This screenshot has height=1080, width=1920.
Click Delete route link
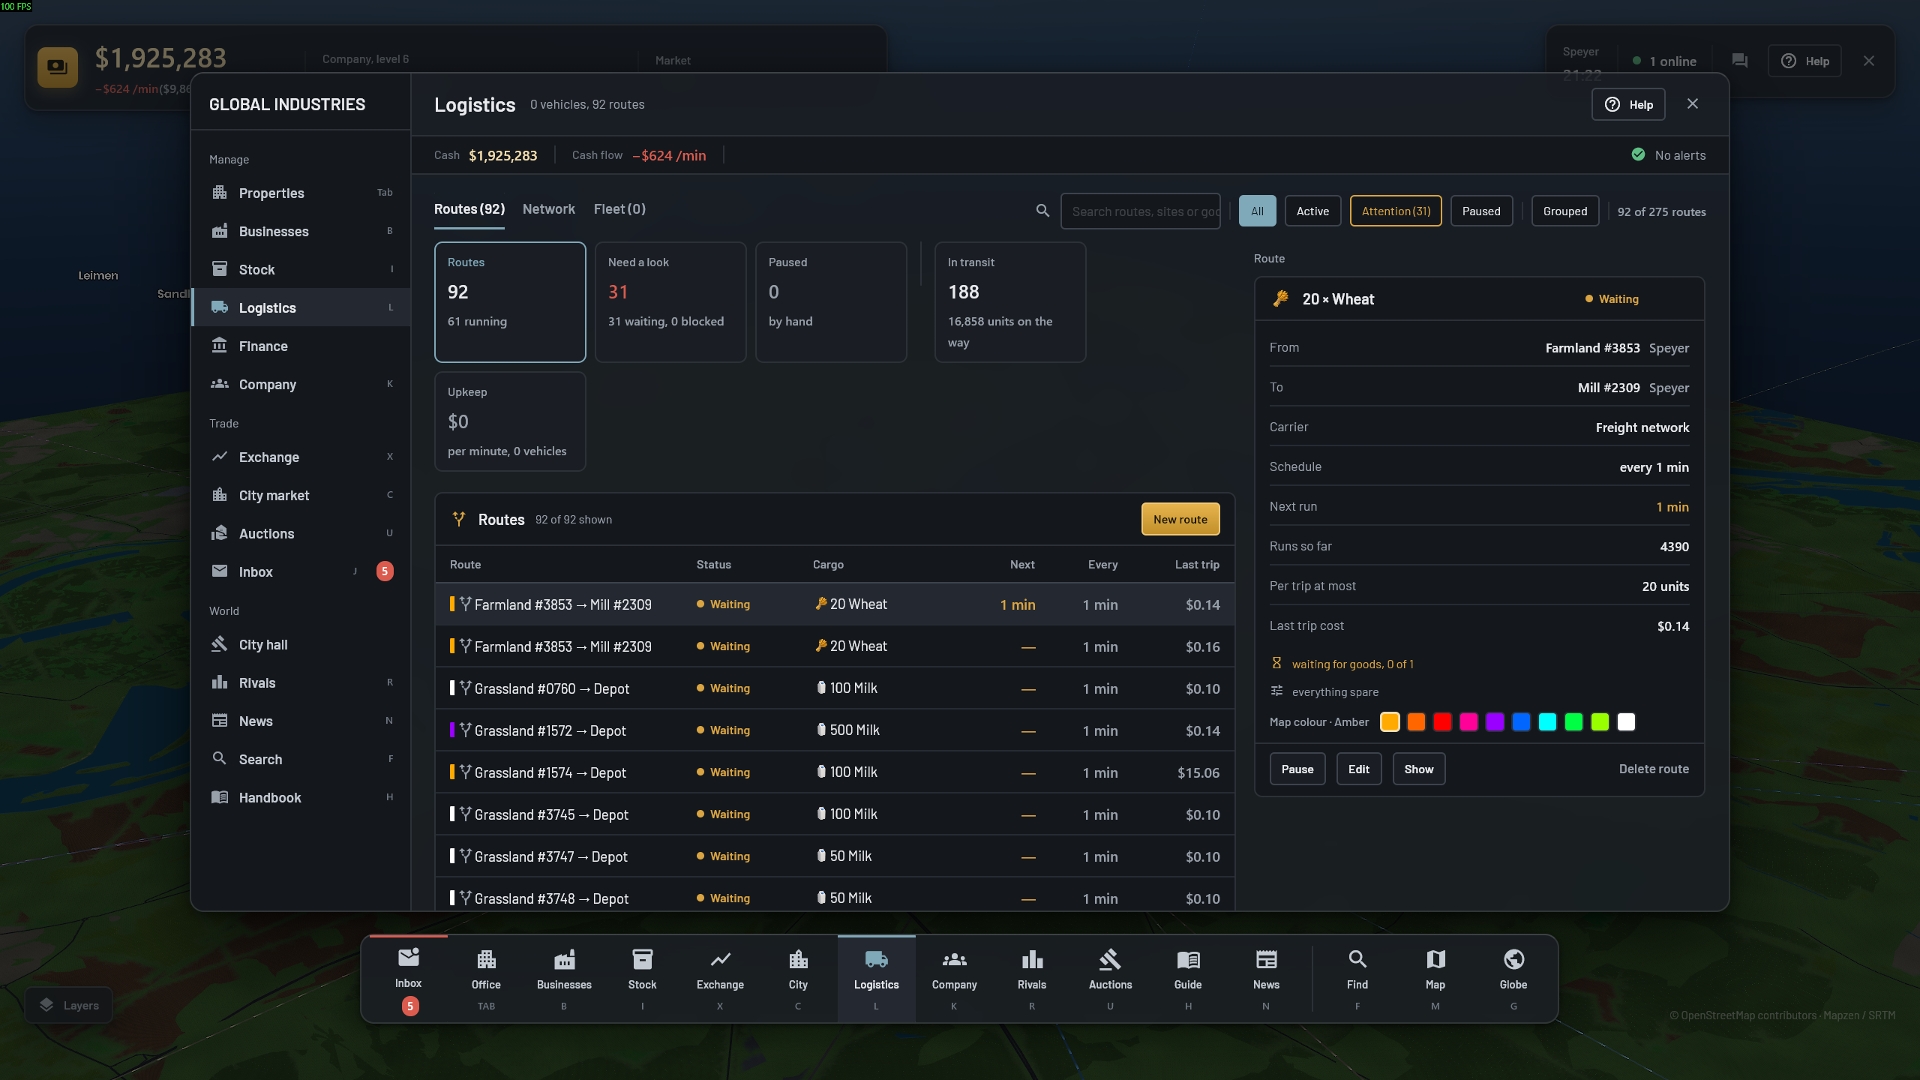1654,769
